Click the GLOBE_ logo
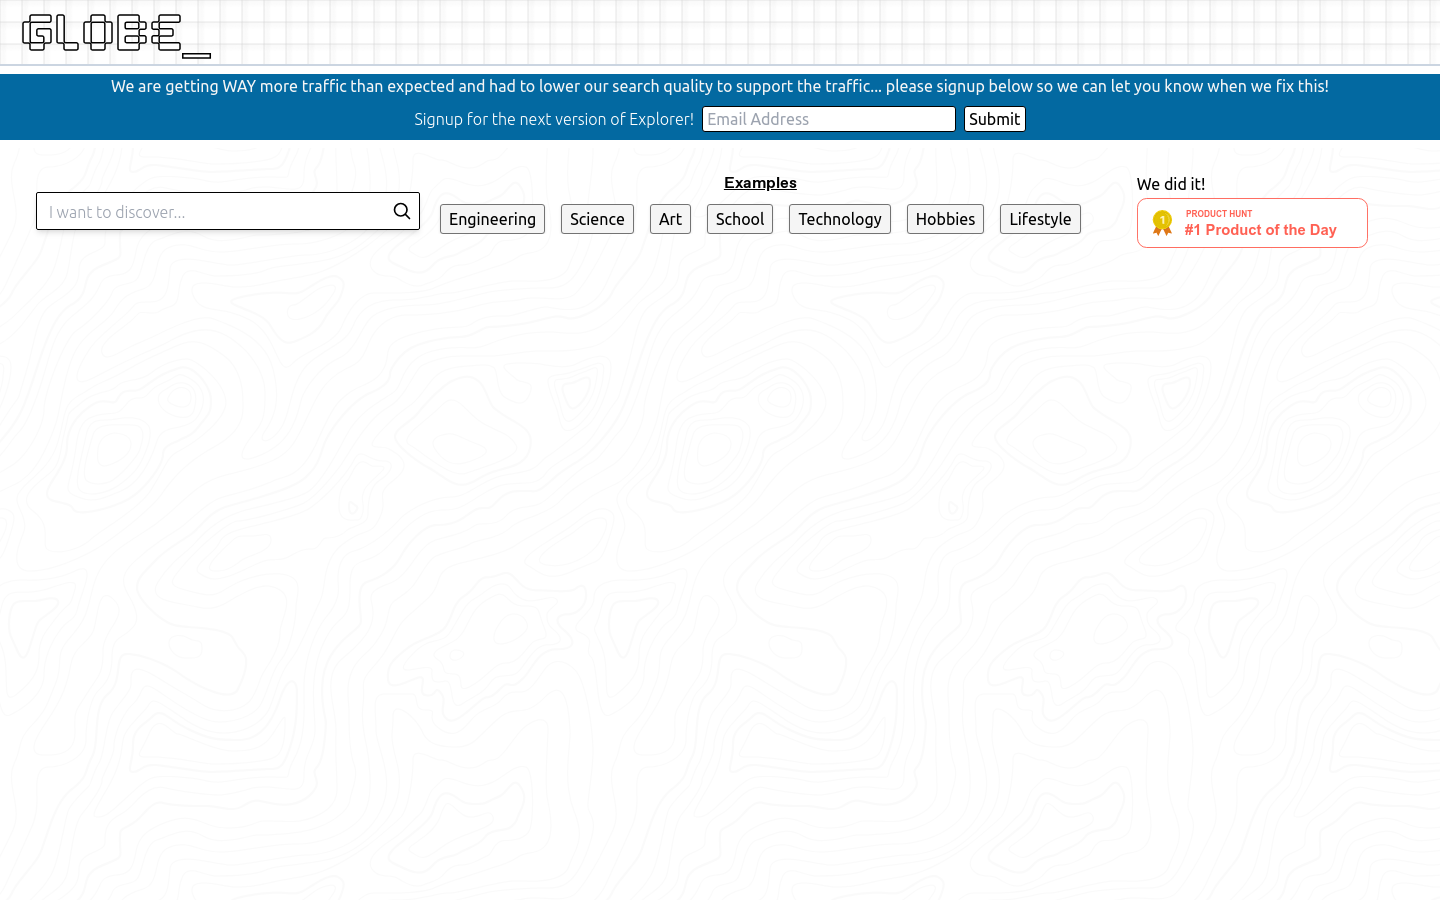The height and width of the screenshot is (900, 1440). click(x=116, y=34)
